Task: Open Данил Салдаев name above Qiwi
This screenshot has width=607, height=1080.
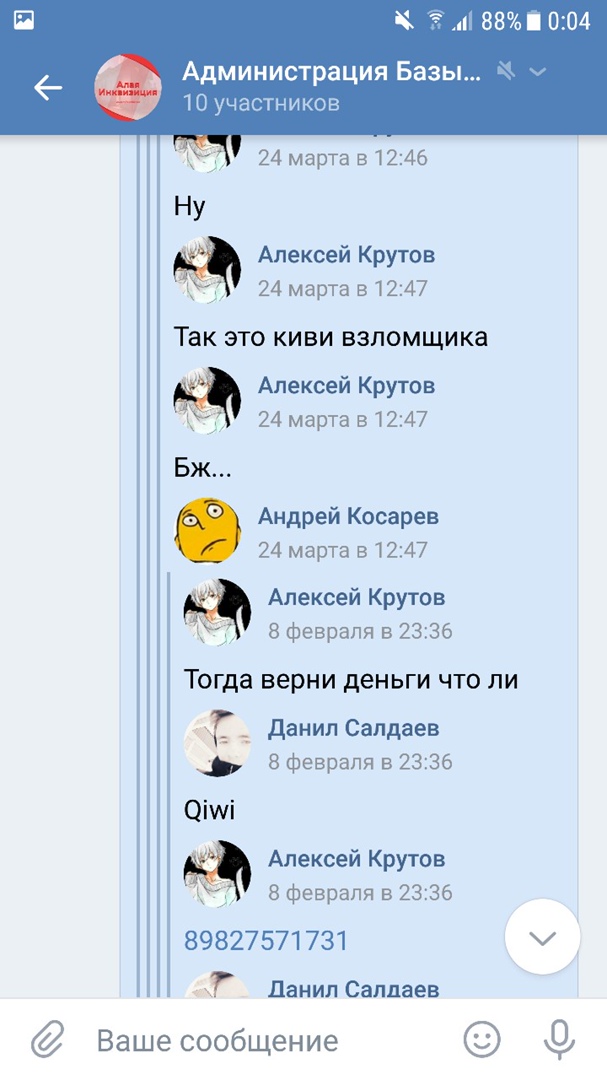Action: (x=353, y=728)
